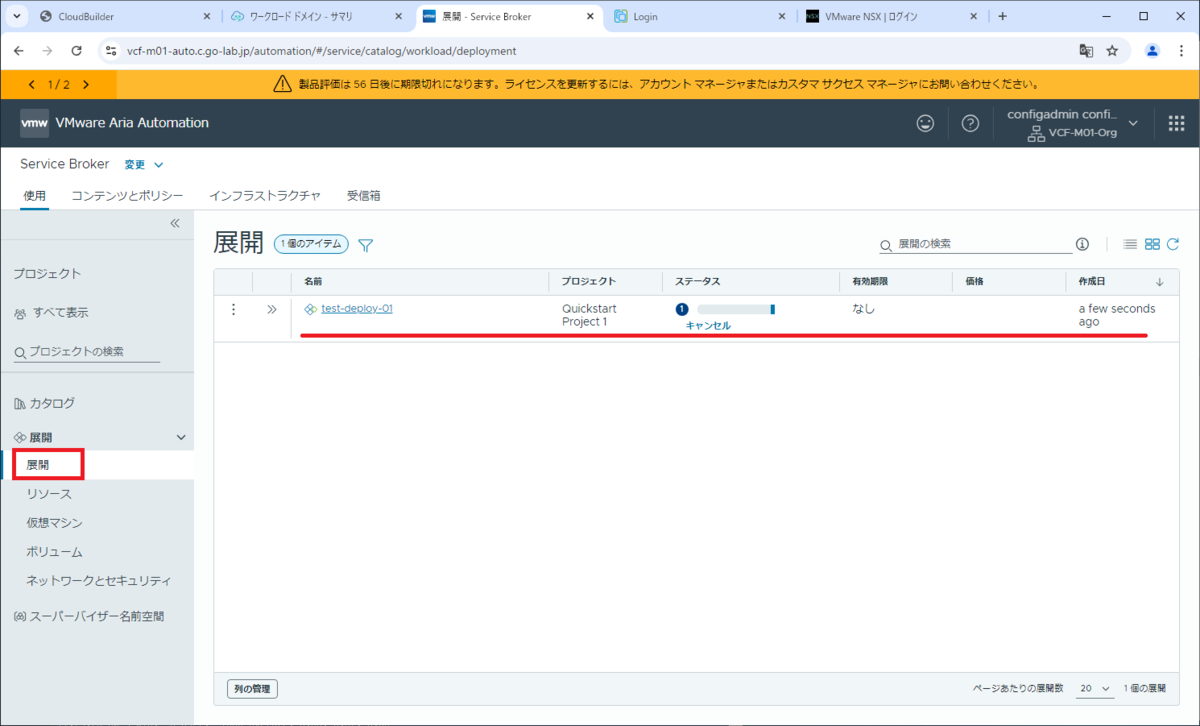Open ネットワークとセキュリティ in sidebar
Image resolution: width=1200 pixels, height=726 pixels.
[99, 581]
